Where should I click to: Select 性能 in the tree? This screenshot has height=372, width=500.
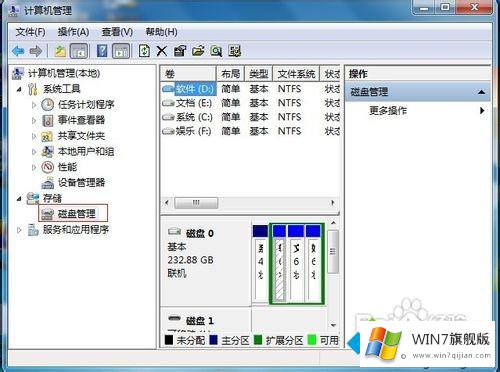[67, 167]
